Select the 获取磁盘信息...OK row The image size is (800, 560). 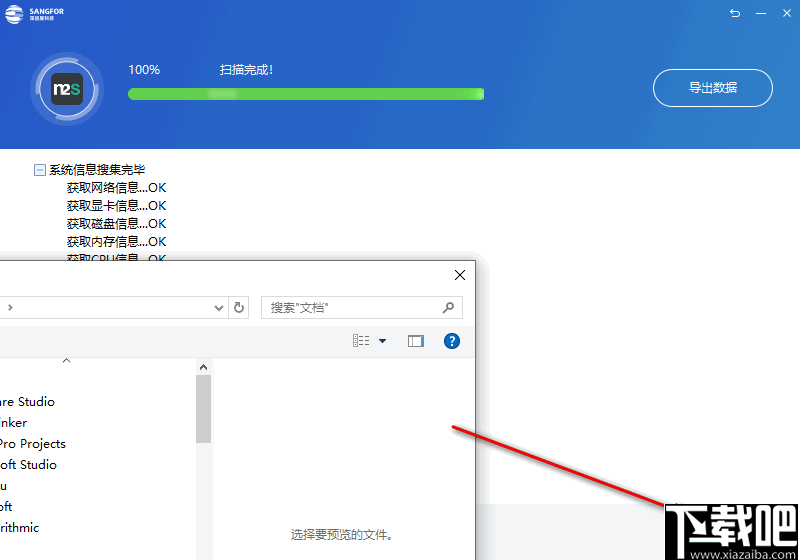[116, 223]
